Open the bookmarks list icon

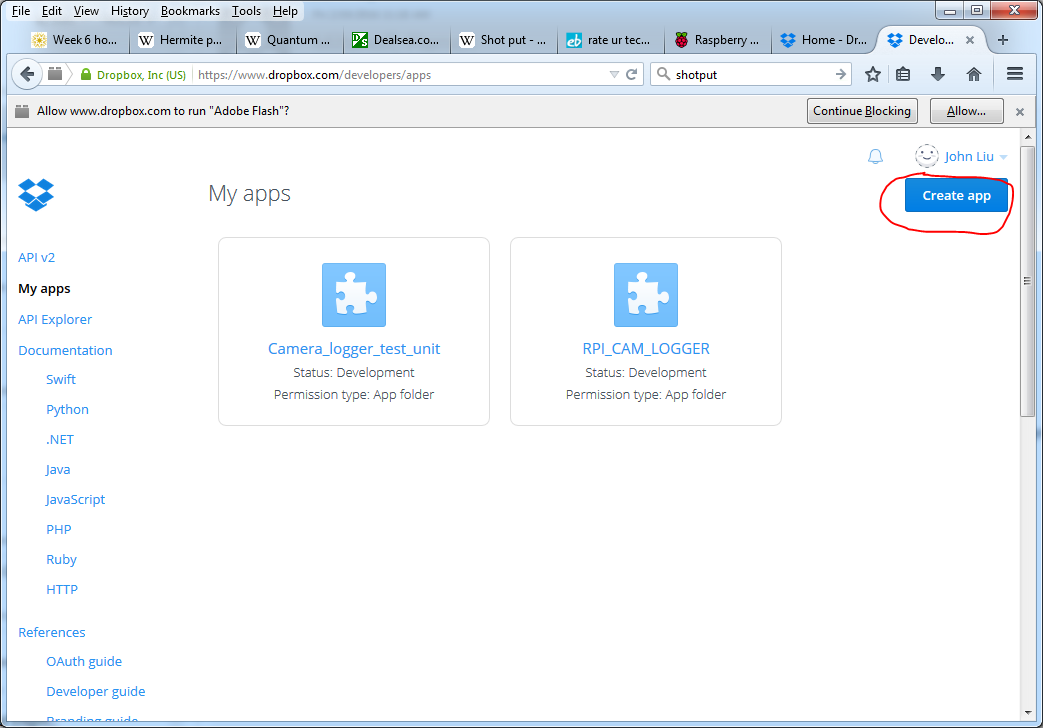[903, 74]
